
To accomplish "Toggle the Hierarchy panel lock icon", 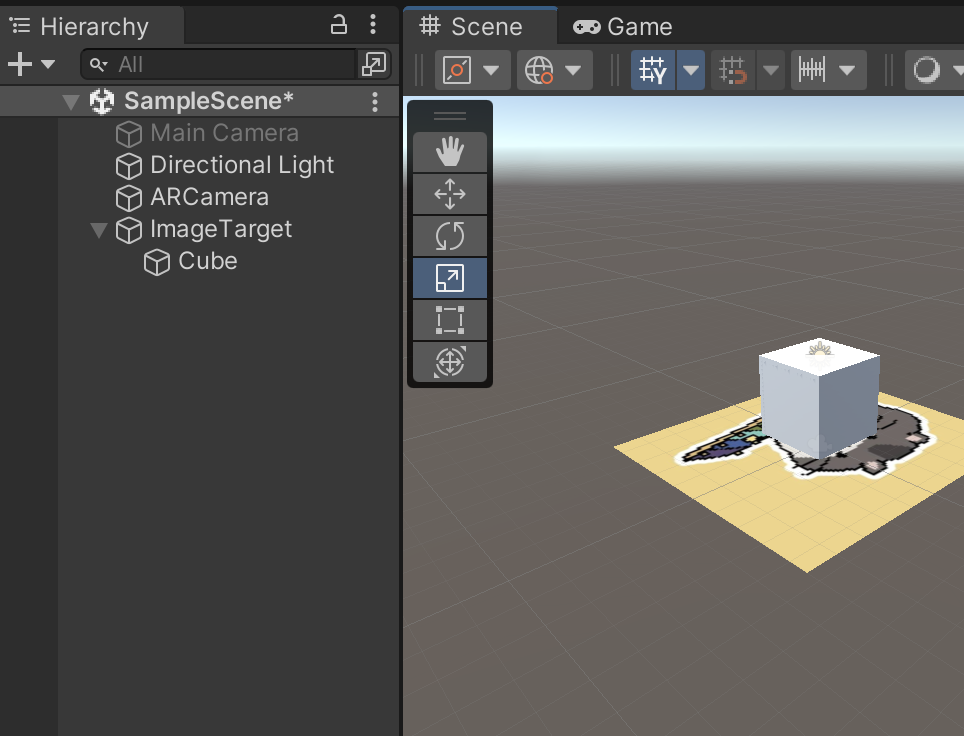I will [x=339, y=25].
